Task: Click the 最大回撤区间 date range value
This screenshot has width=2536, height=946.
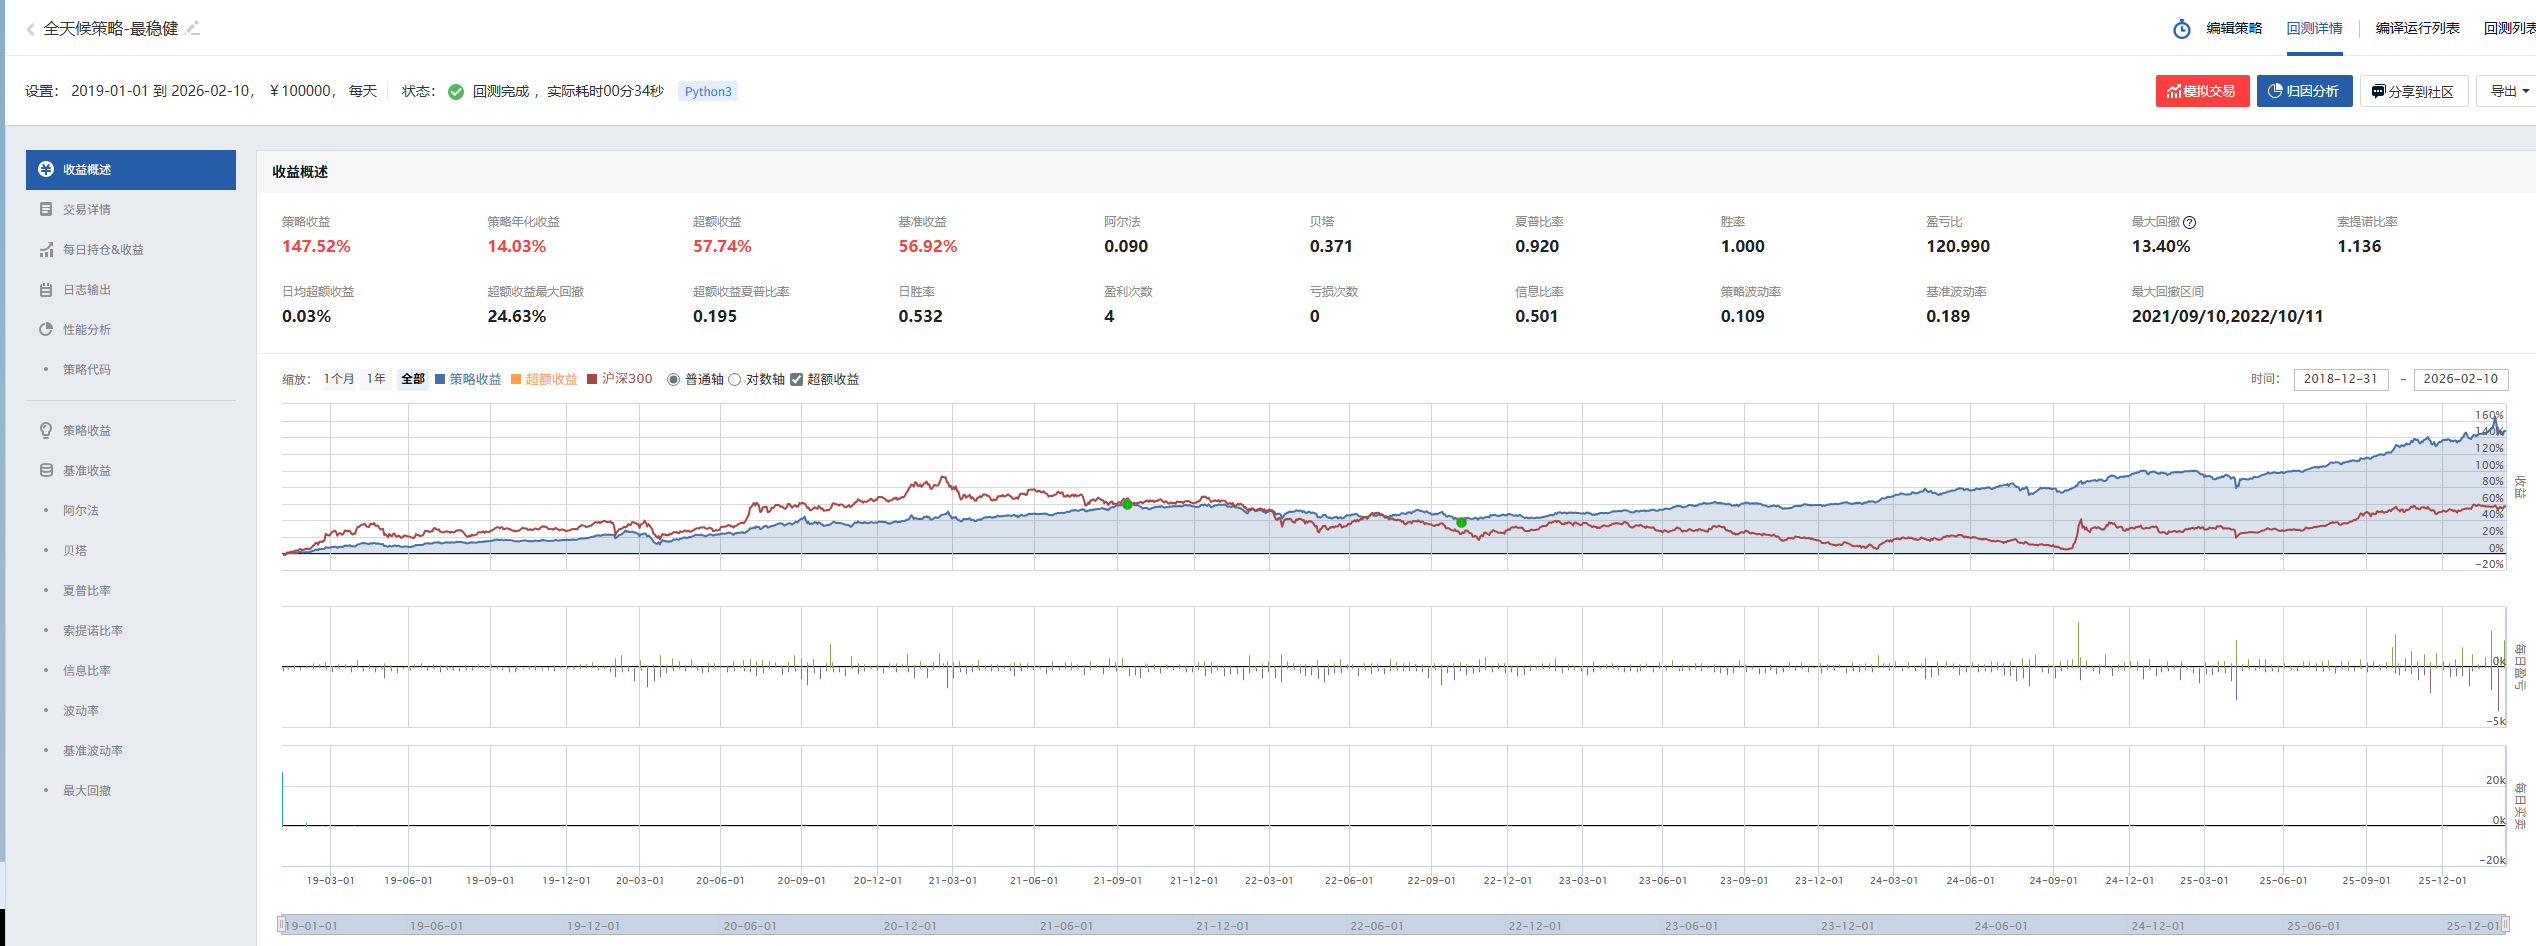Action: pyautogui.click(x=2227, y=316)
